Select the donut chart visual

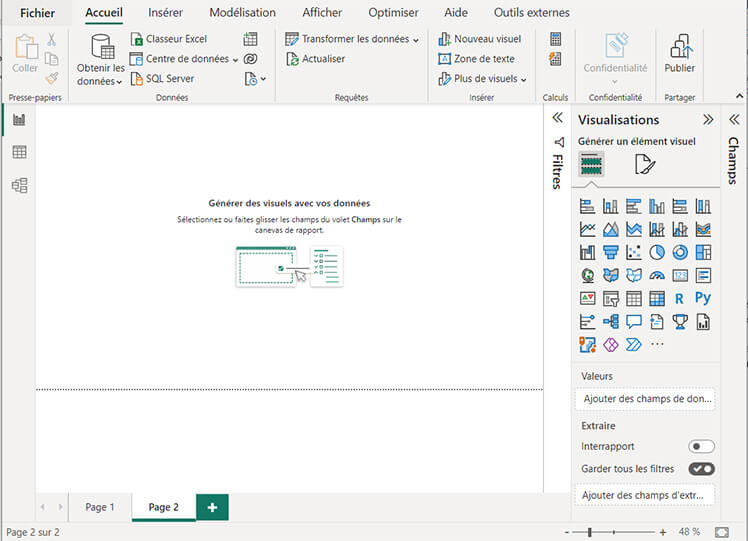680,252
